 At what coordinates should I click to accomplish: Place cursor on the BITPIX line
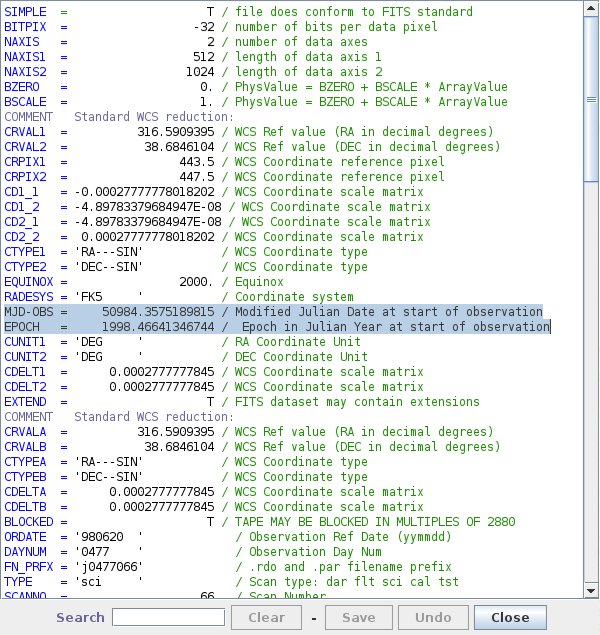coord(200,26)
